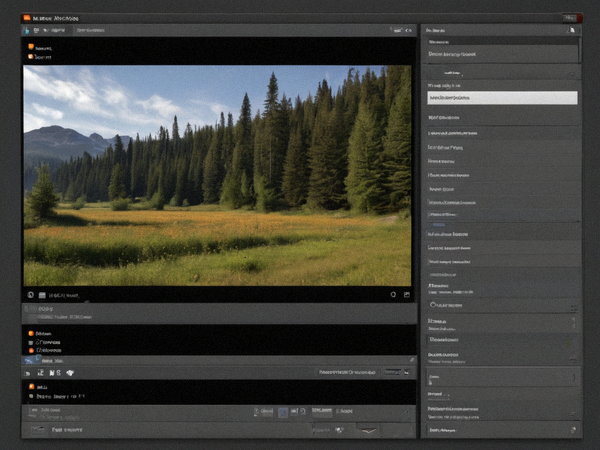Viewport: 600px width, 450px height.
Task: Click the highlighted light-gray field in right panel
Action: pos(502,98)
